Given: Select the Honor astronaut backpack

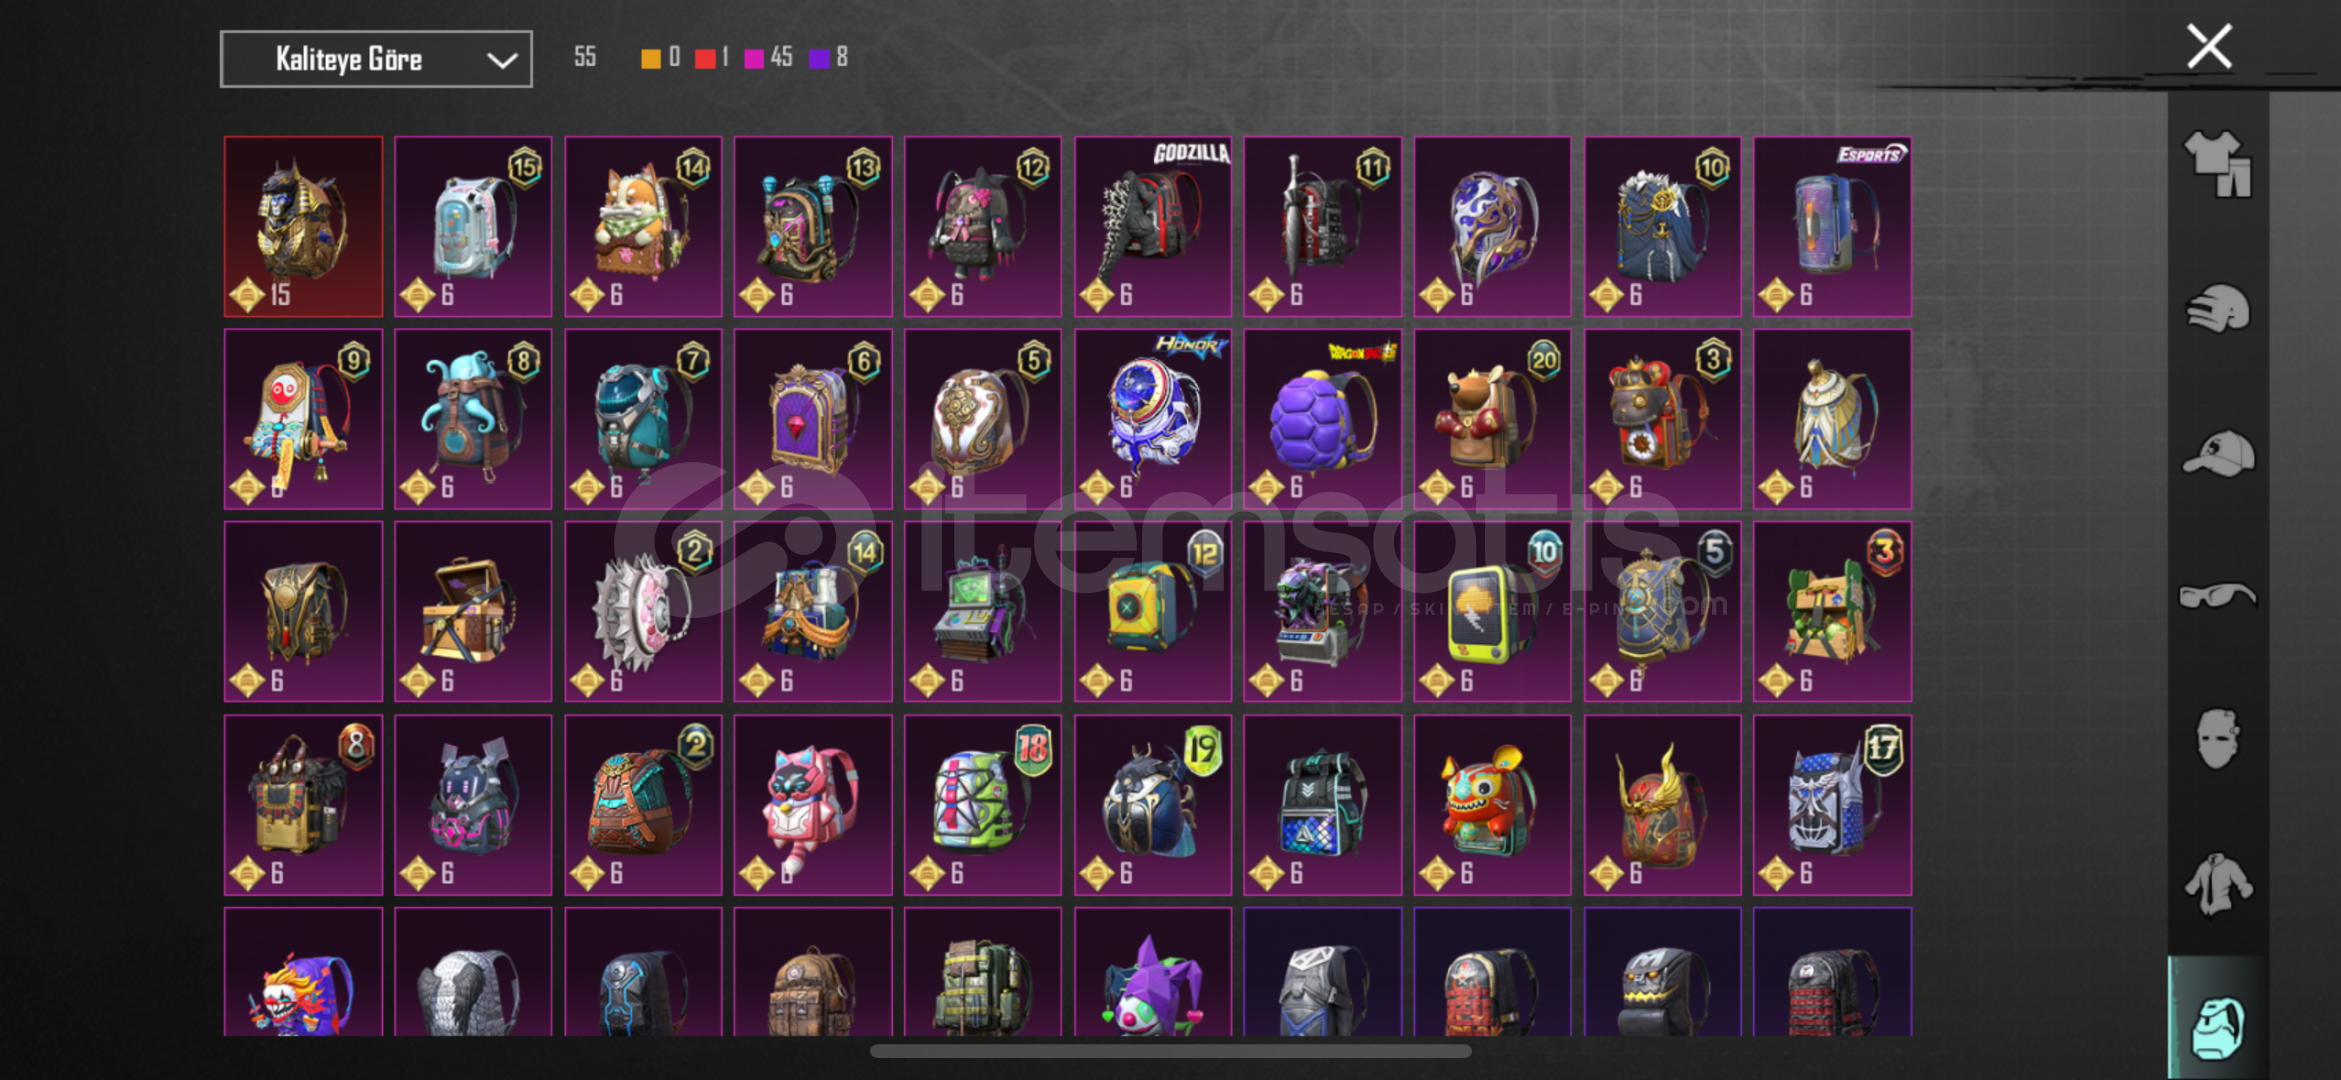Looking at the screenshot, I should pyautogui.click(x=1153, y=419).
